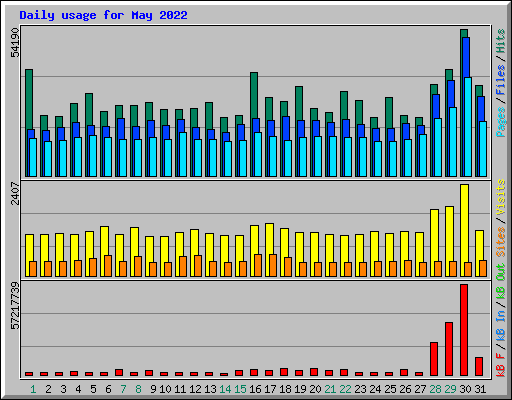Screen dimensions: 512x400
Task: Select day 11 on the x-axis
Action: point(180,389)
